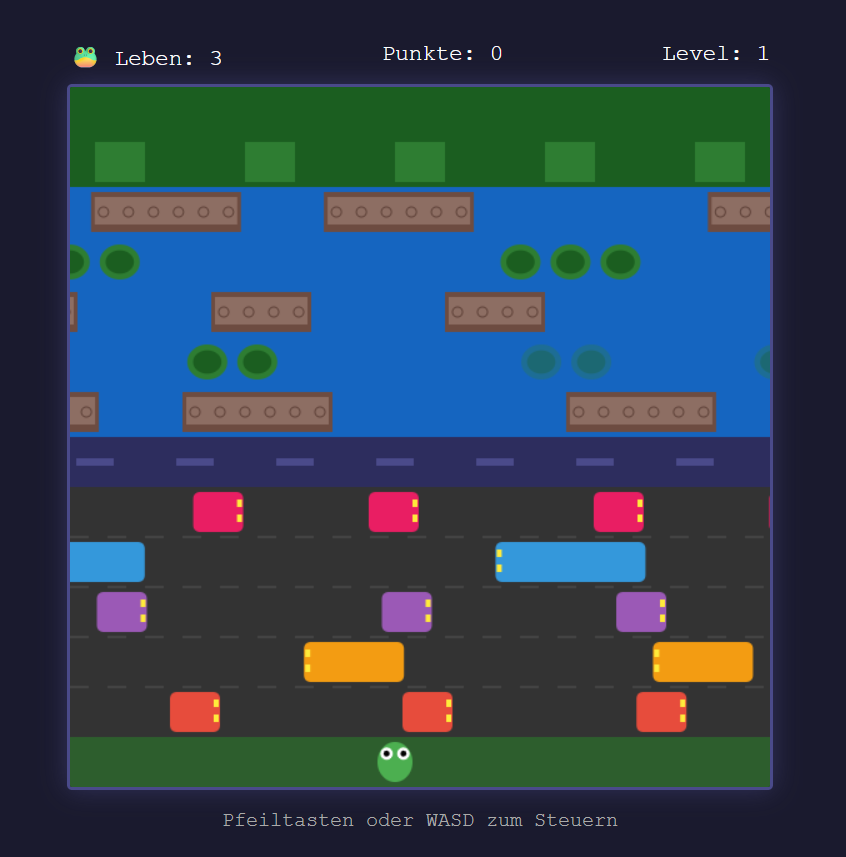Select the "Level: 1" indicator text

click(x=715, y=54)
